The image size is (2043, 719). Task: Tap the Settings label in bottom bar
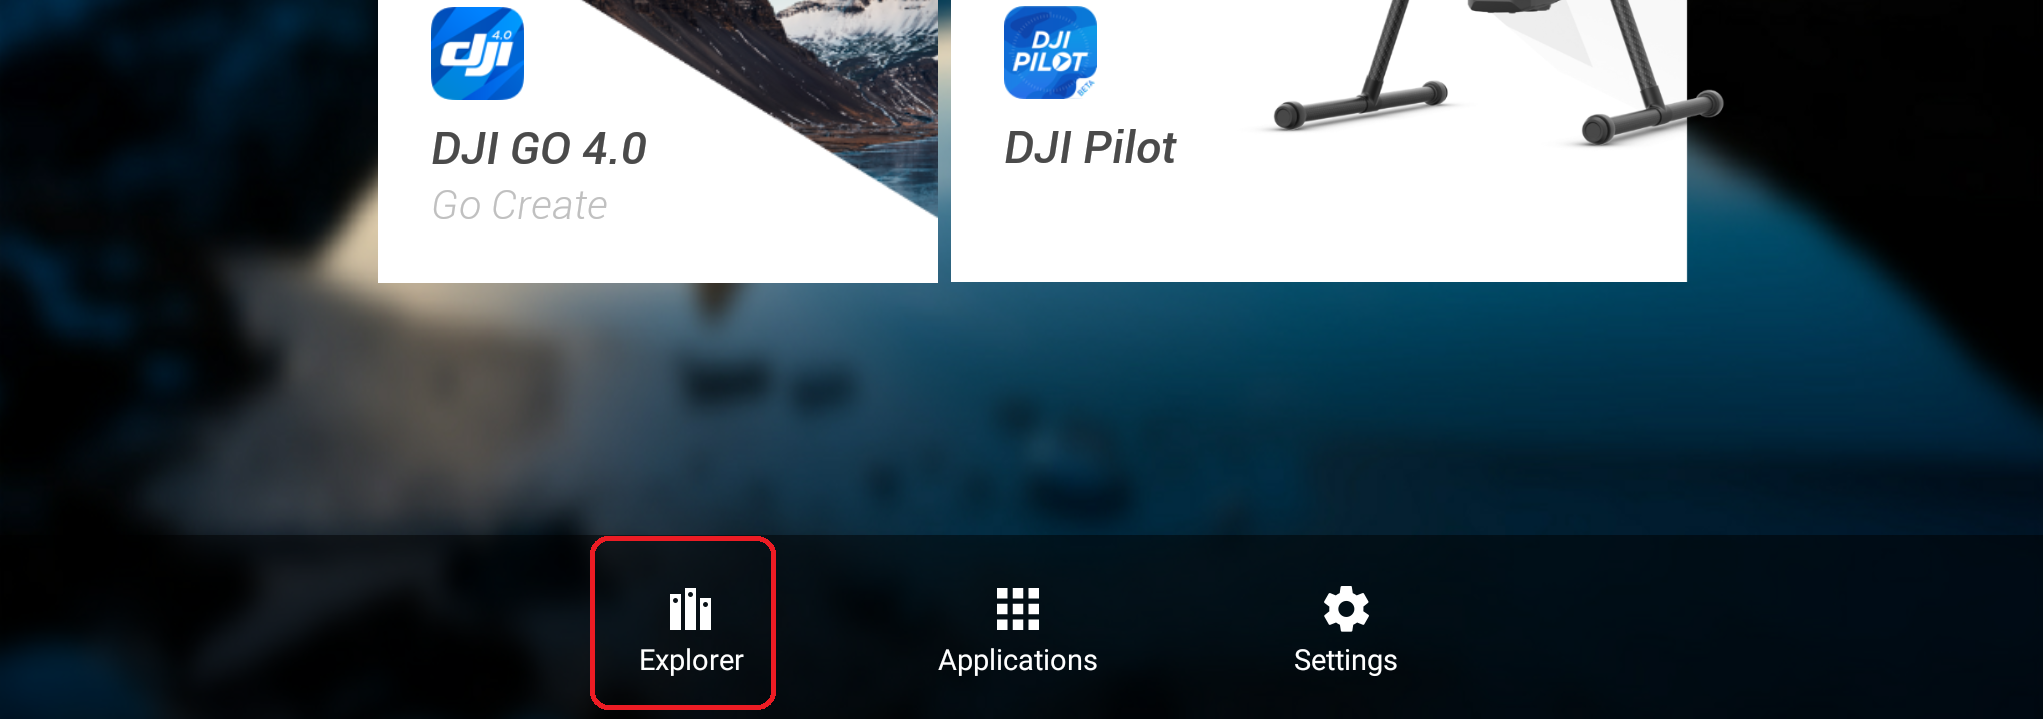[x=1346, y=661]
